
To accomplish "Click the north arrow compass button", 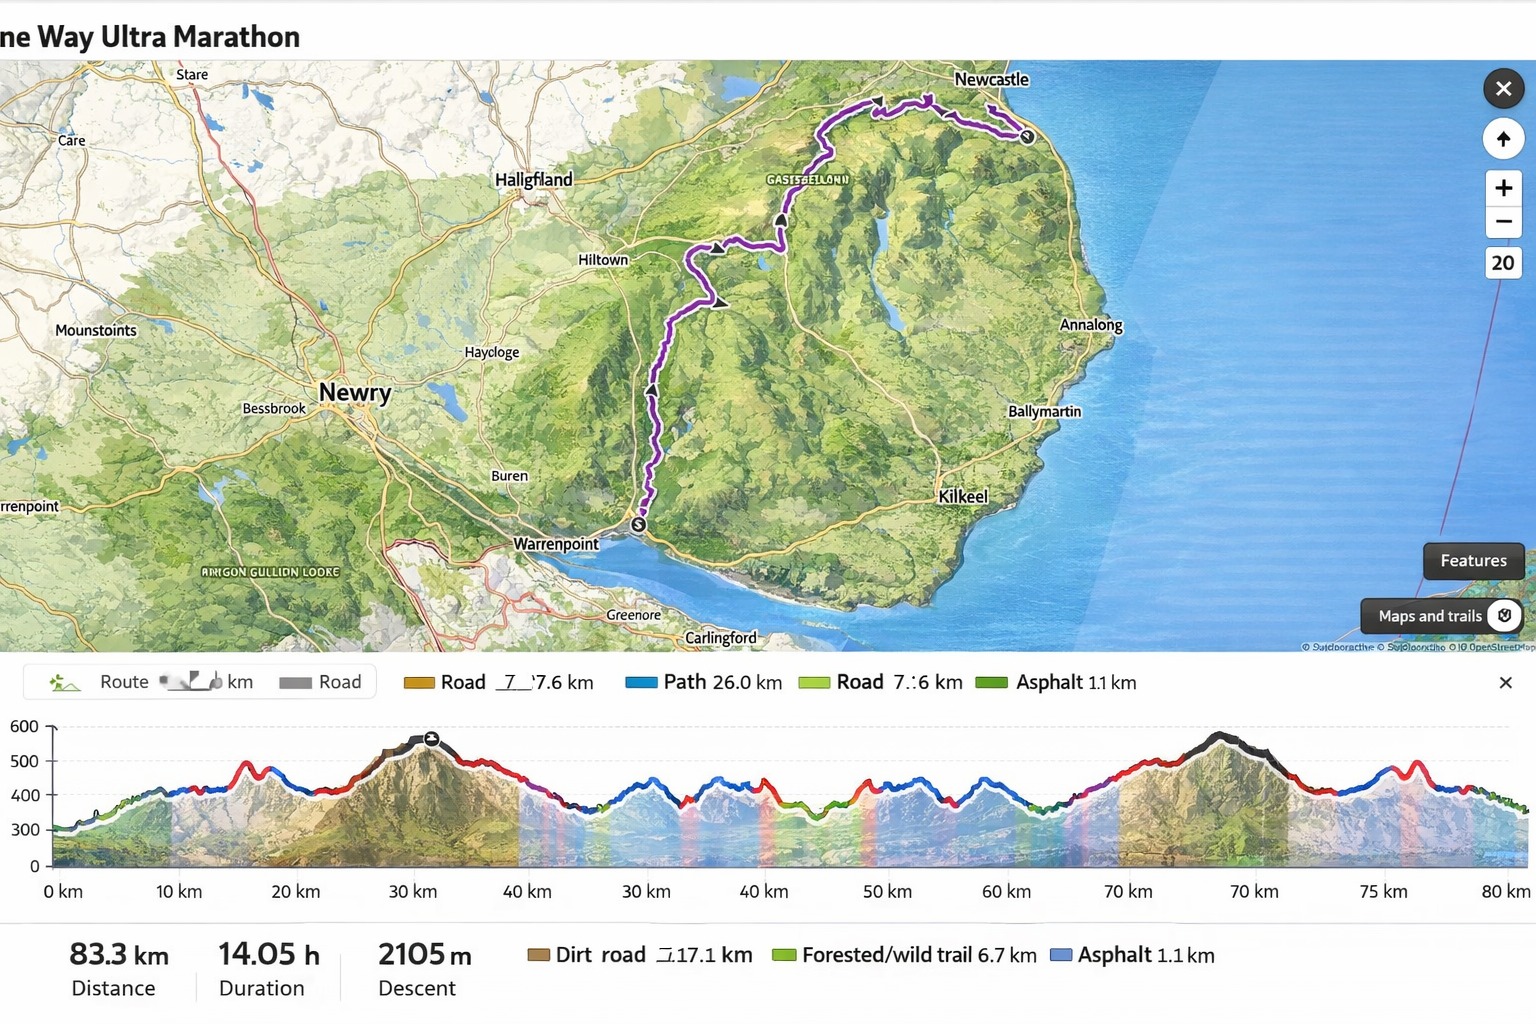I will pos(1503,139).
